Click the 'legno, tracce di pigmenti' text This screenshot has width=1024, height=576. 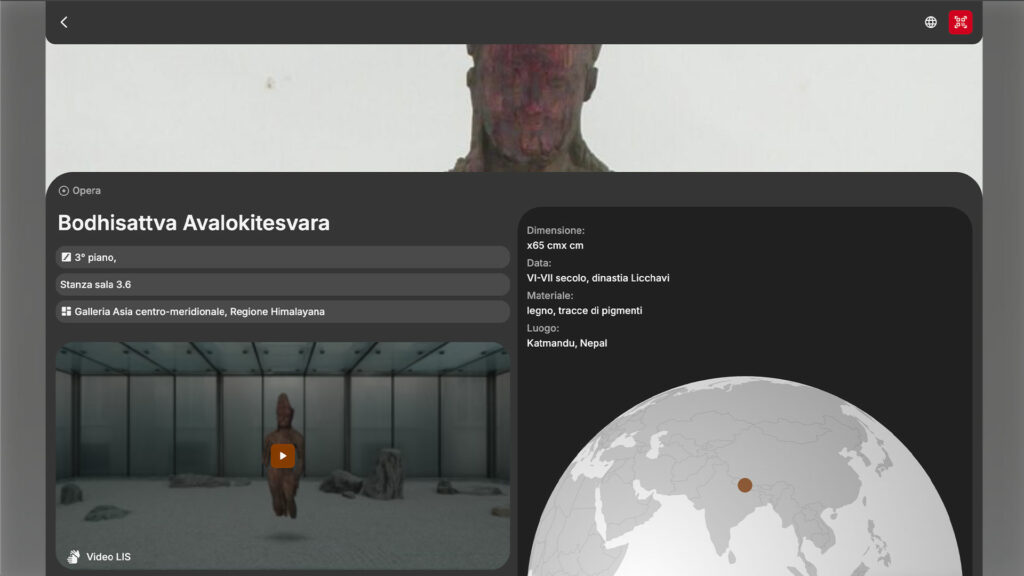(x=584, y=311)
